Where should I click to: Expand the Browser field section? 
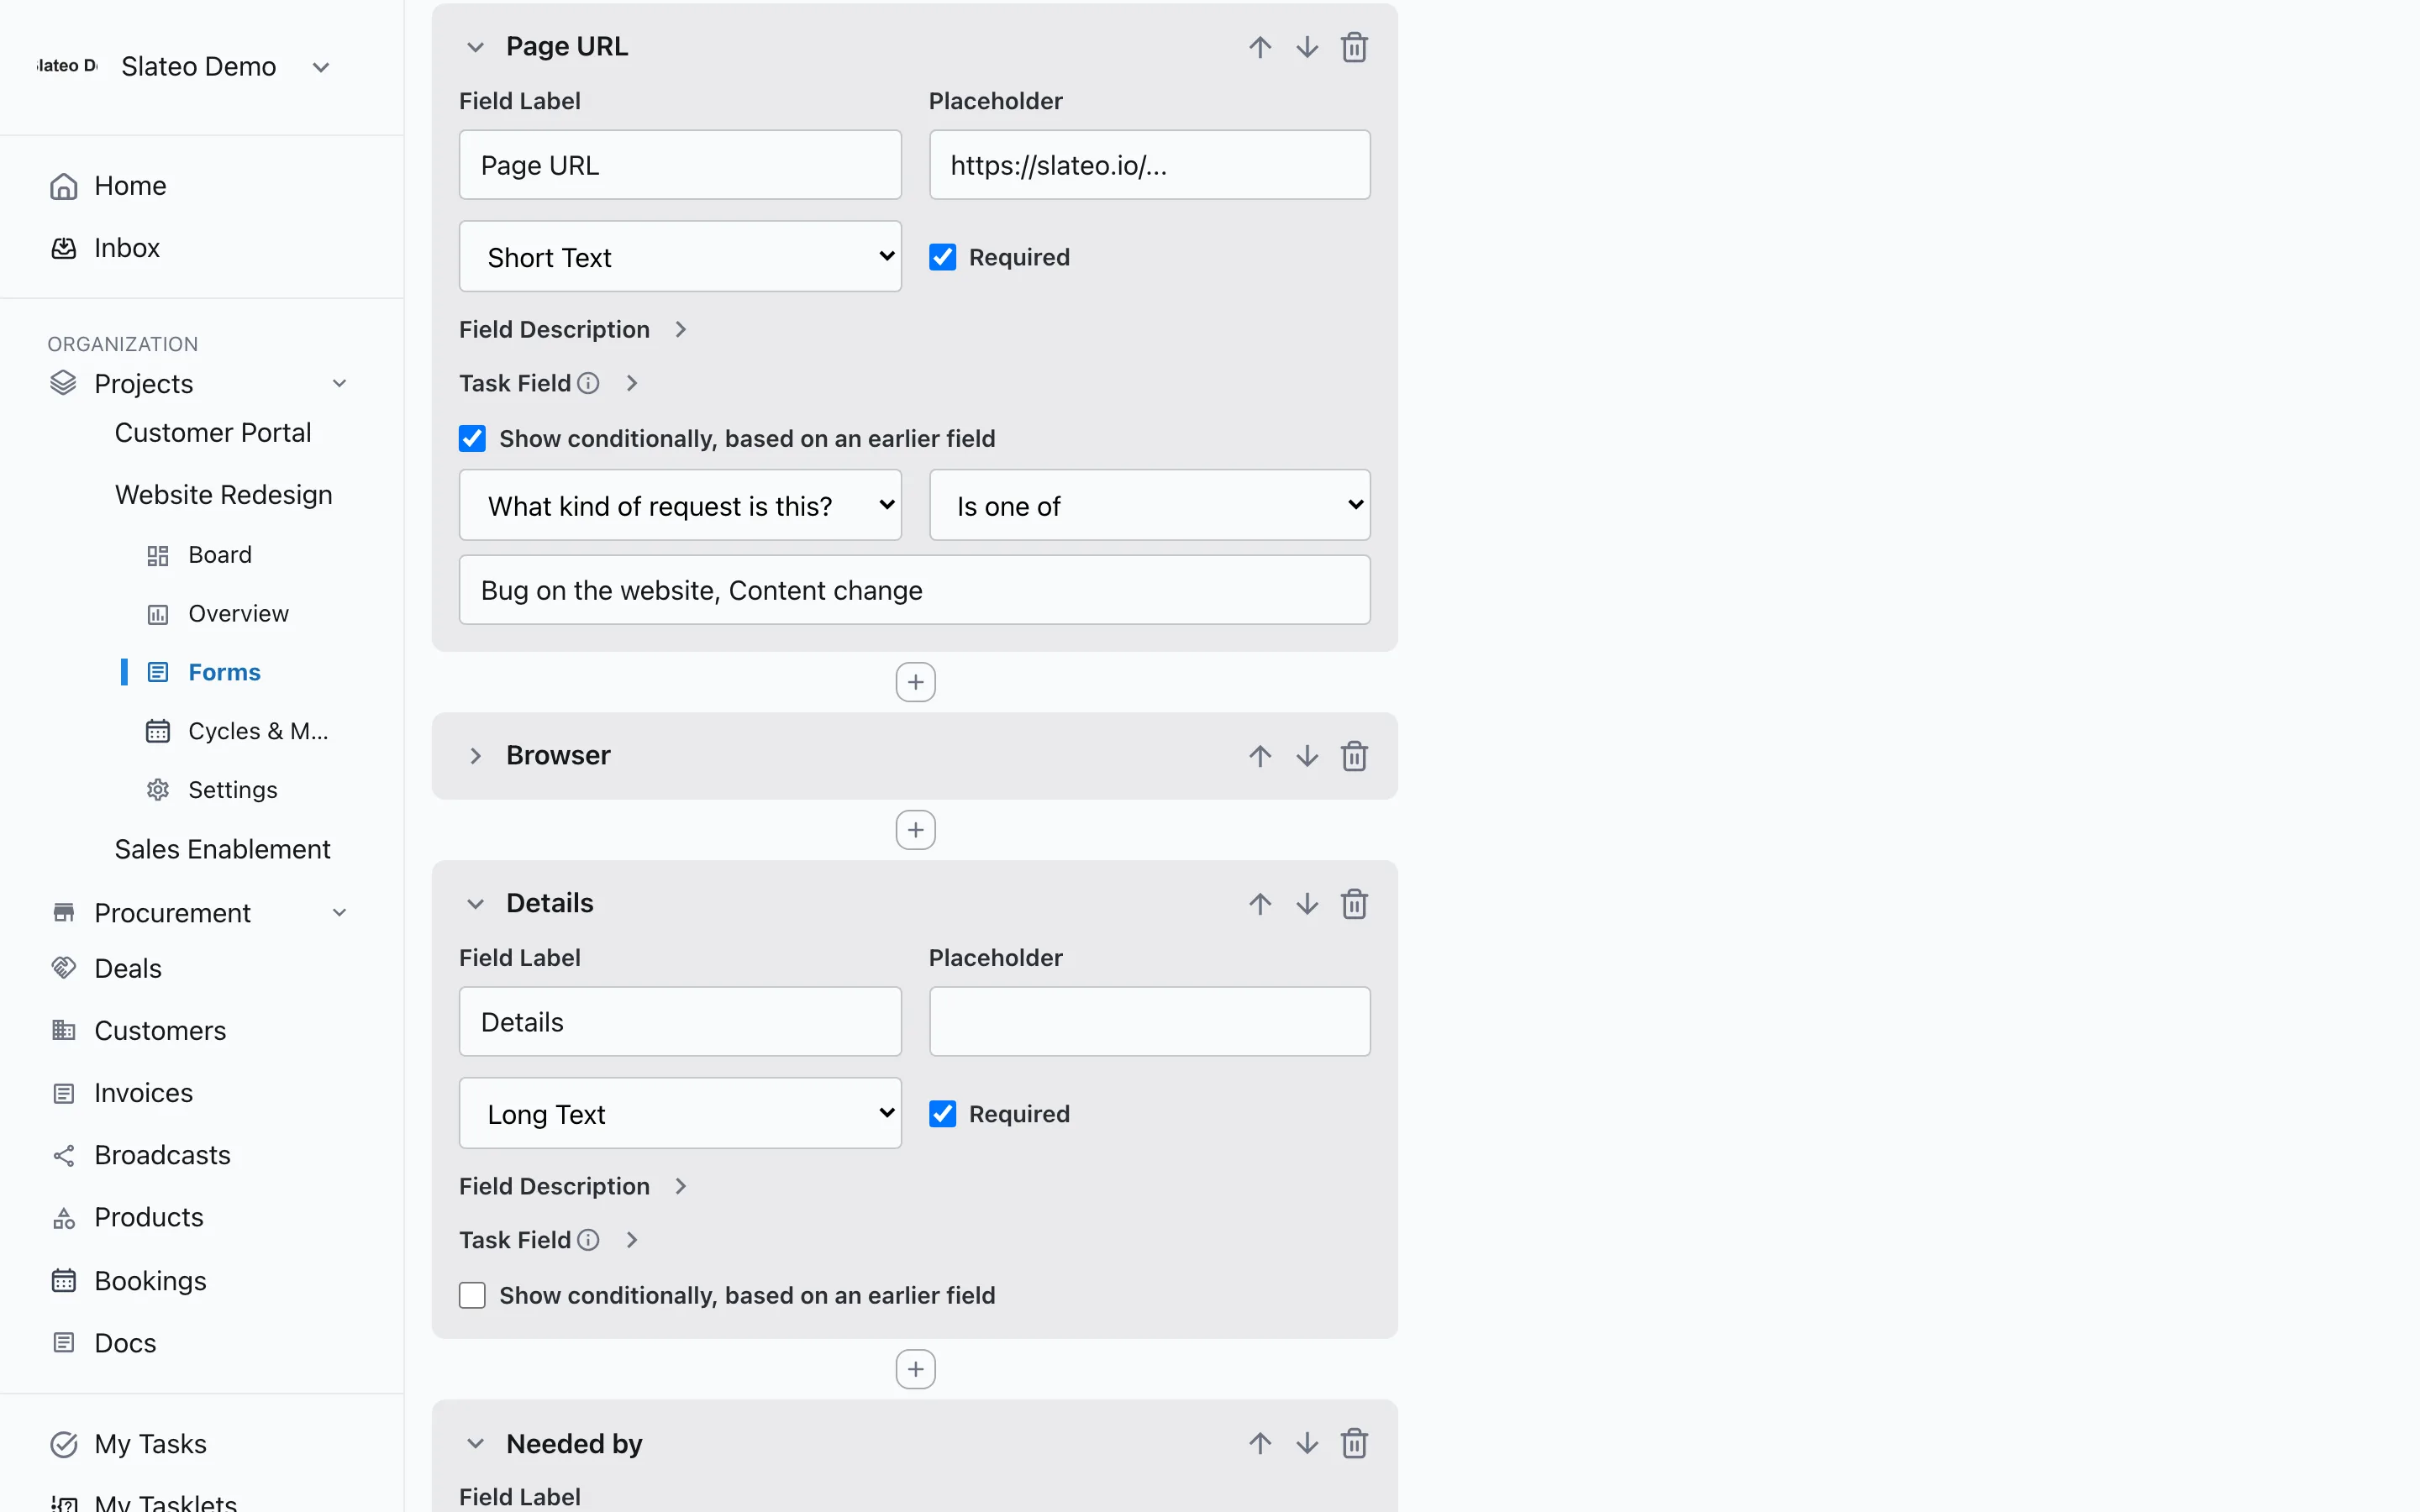click(x=475, y=756)
